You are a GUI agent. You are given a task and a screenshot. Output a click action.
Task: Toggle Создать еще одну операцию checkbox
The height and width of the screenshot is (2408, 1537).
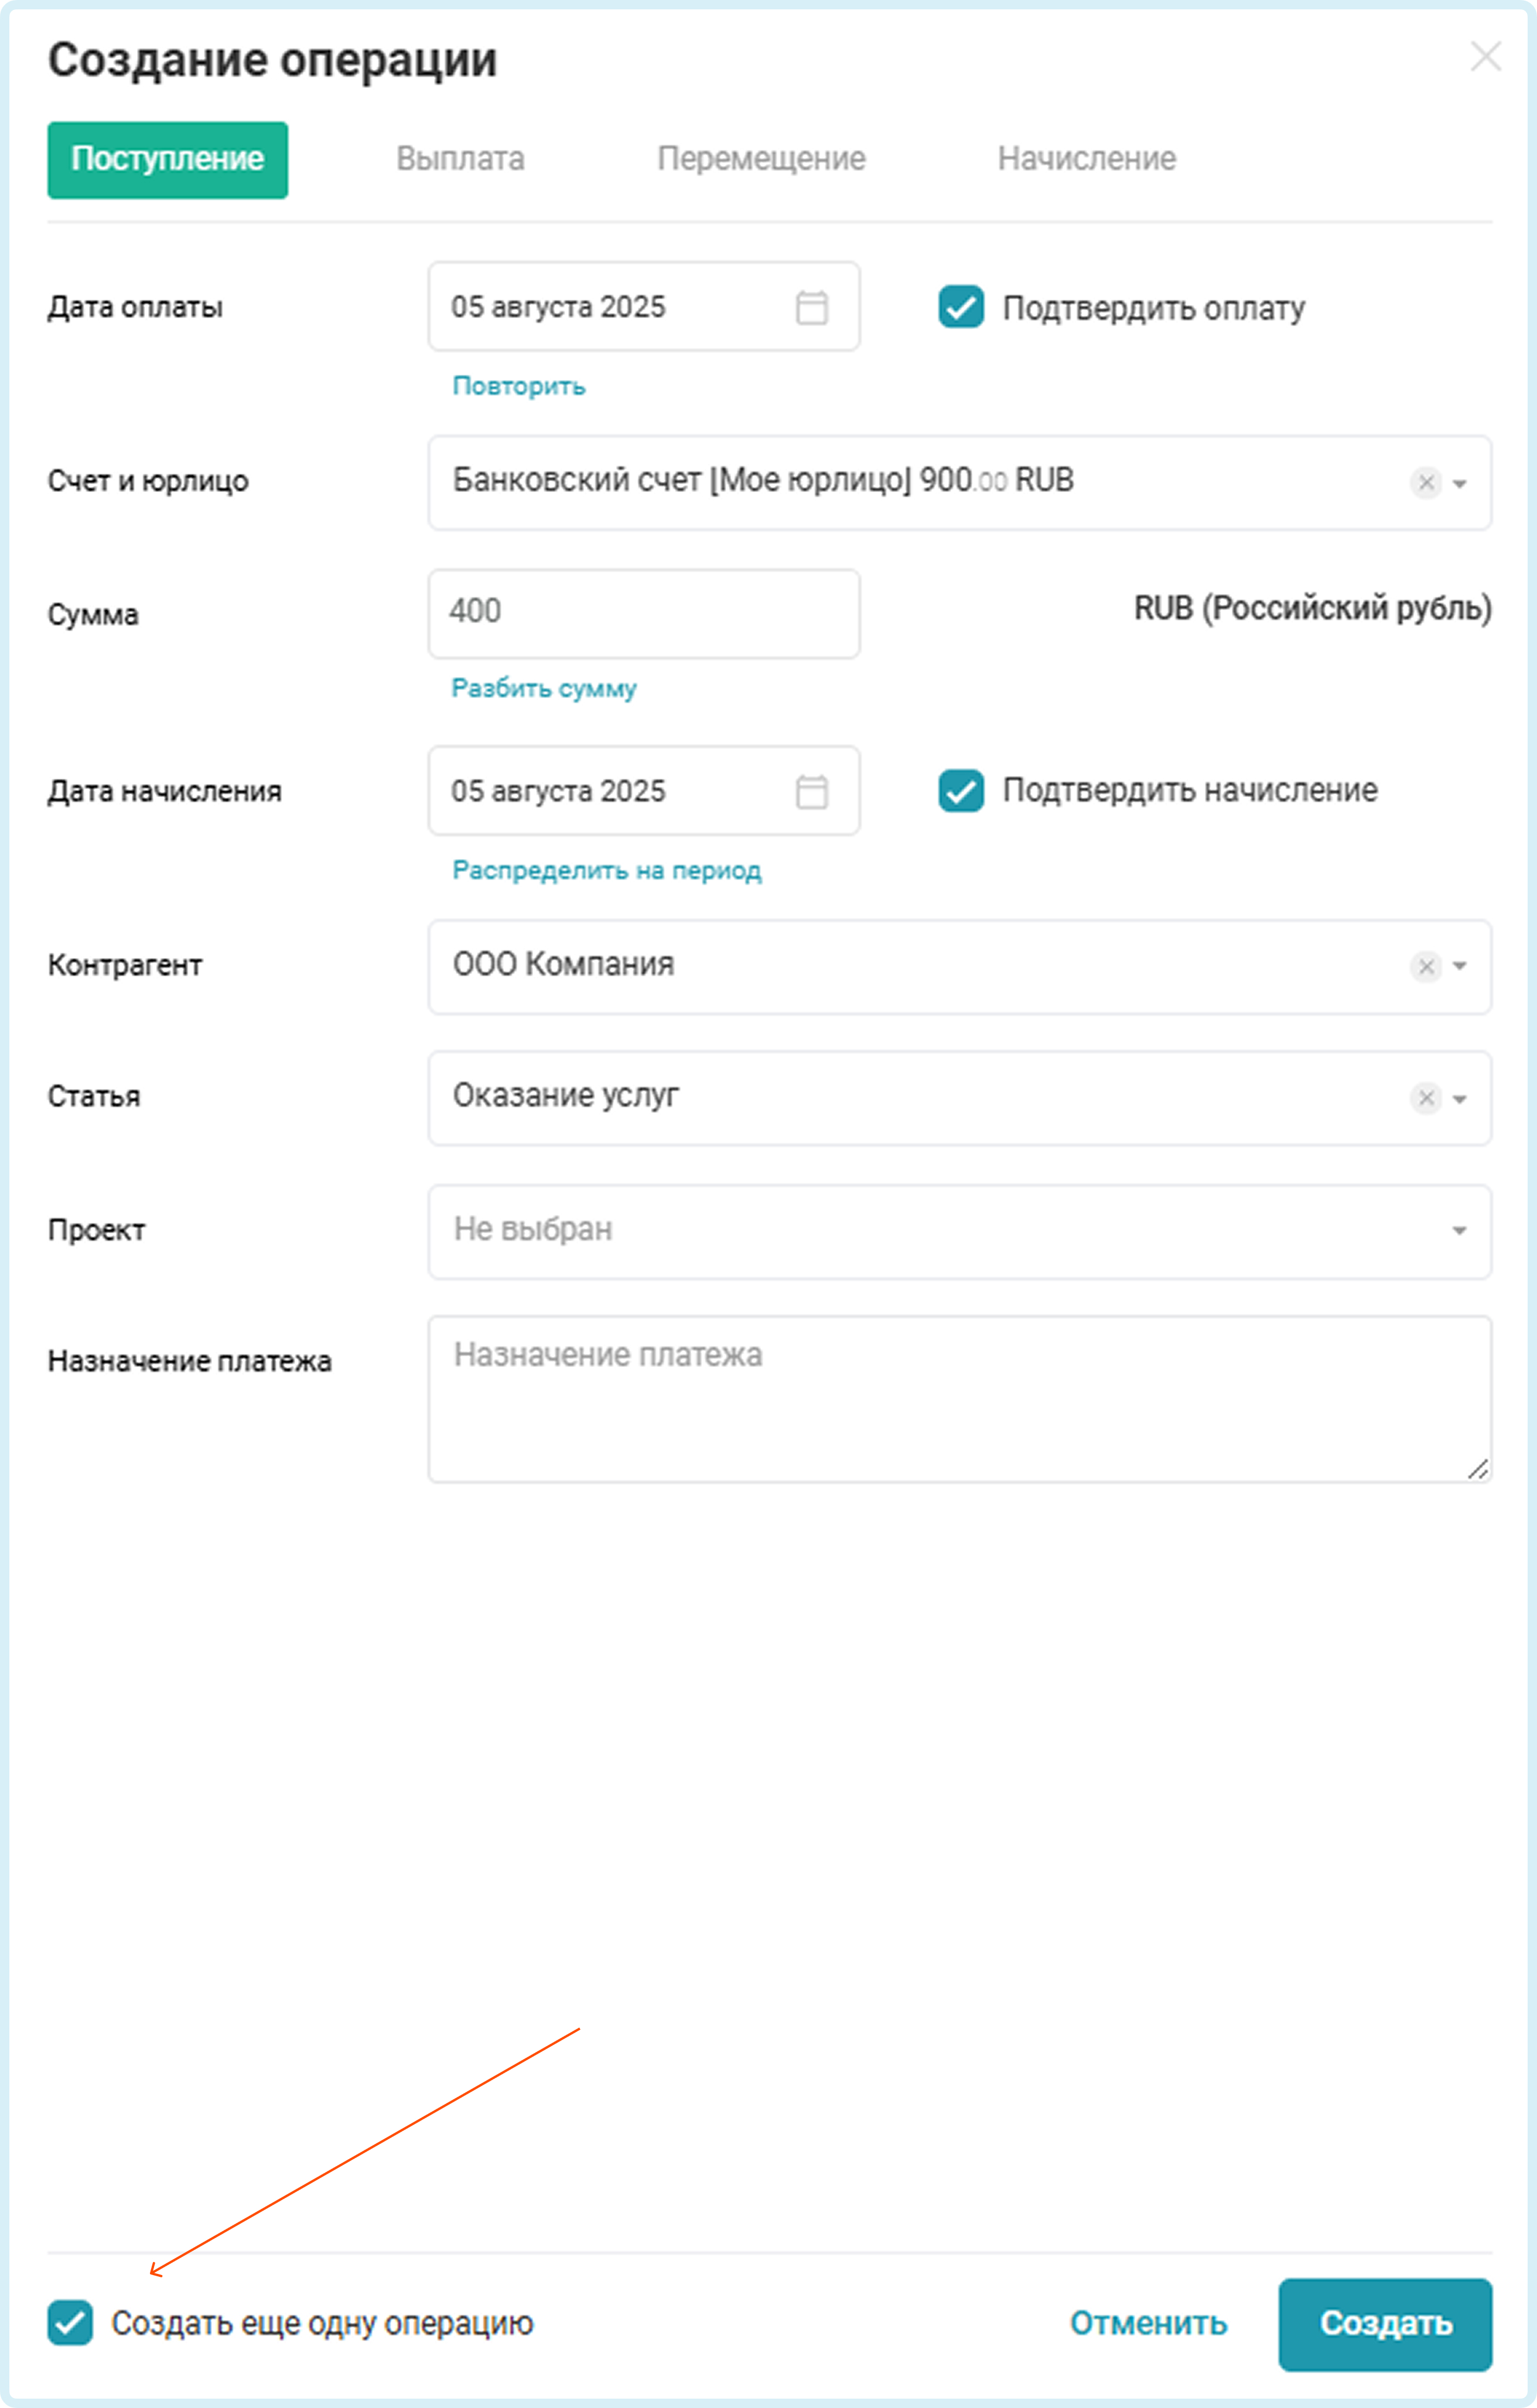pyautogui.click(x=70, y=2322)
